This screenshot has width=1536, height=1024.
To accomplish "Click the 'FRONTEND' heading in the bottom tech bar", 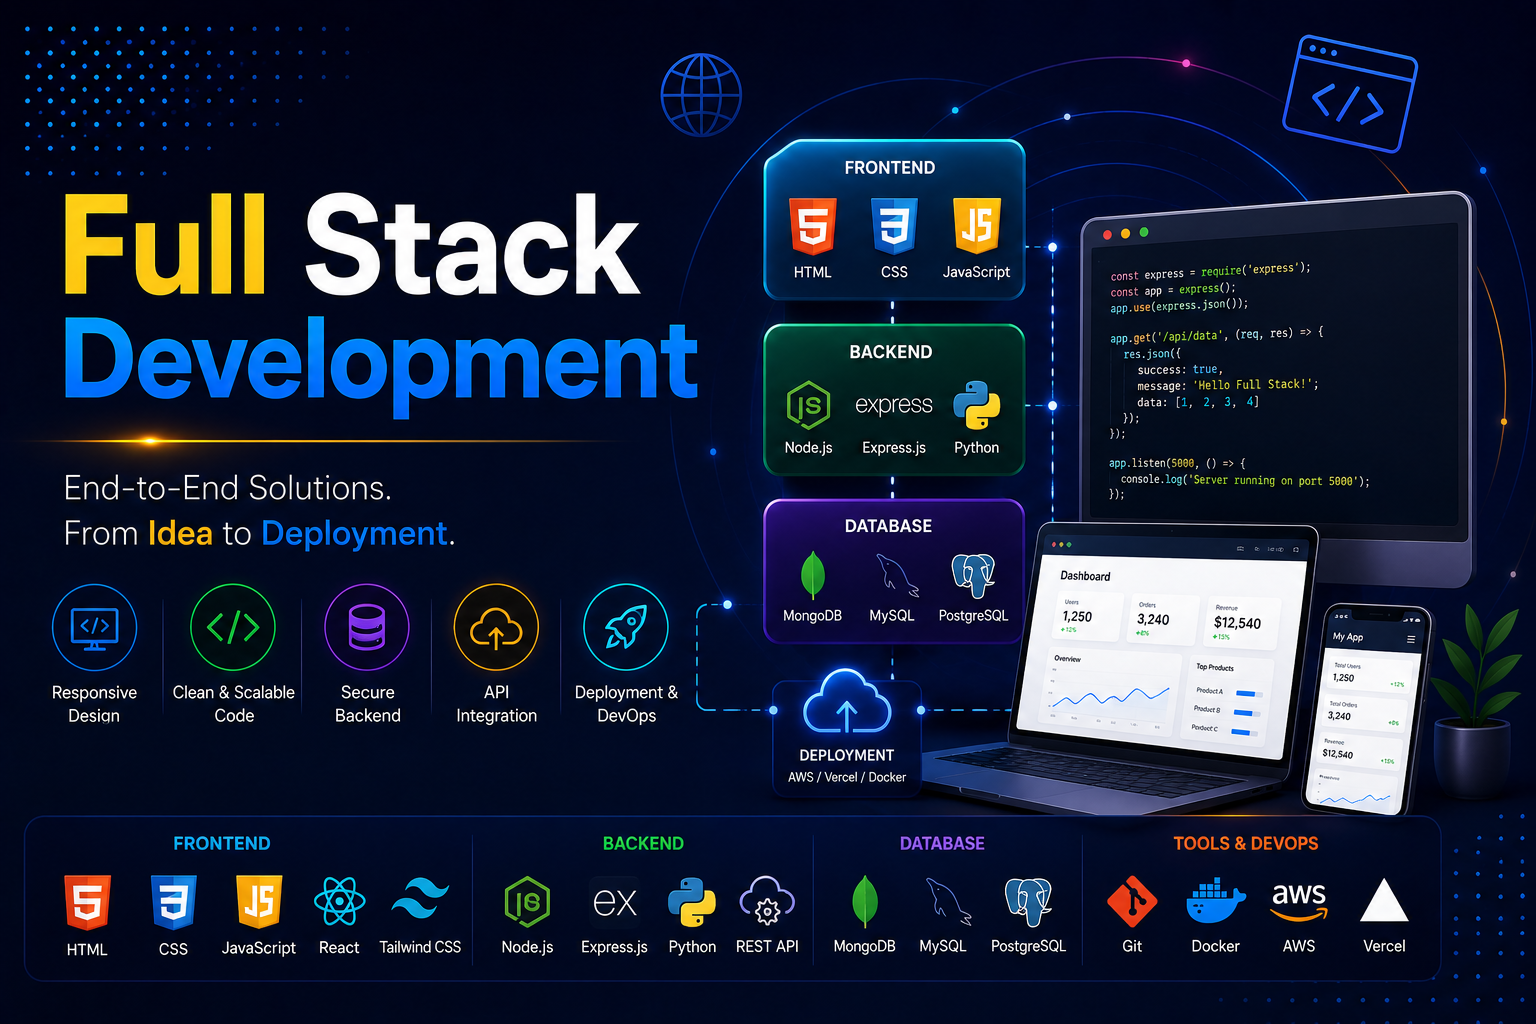I will coord(222,843).
